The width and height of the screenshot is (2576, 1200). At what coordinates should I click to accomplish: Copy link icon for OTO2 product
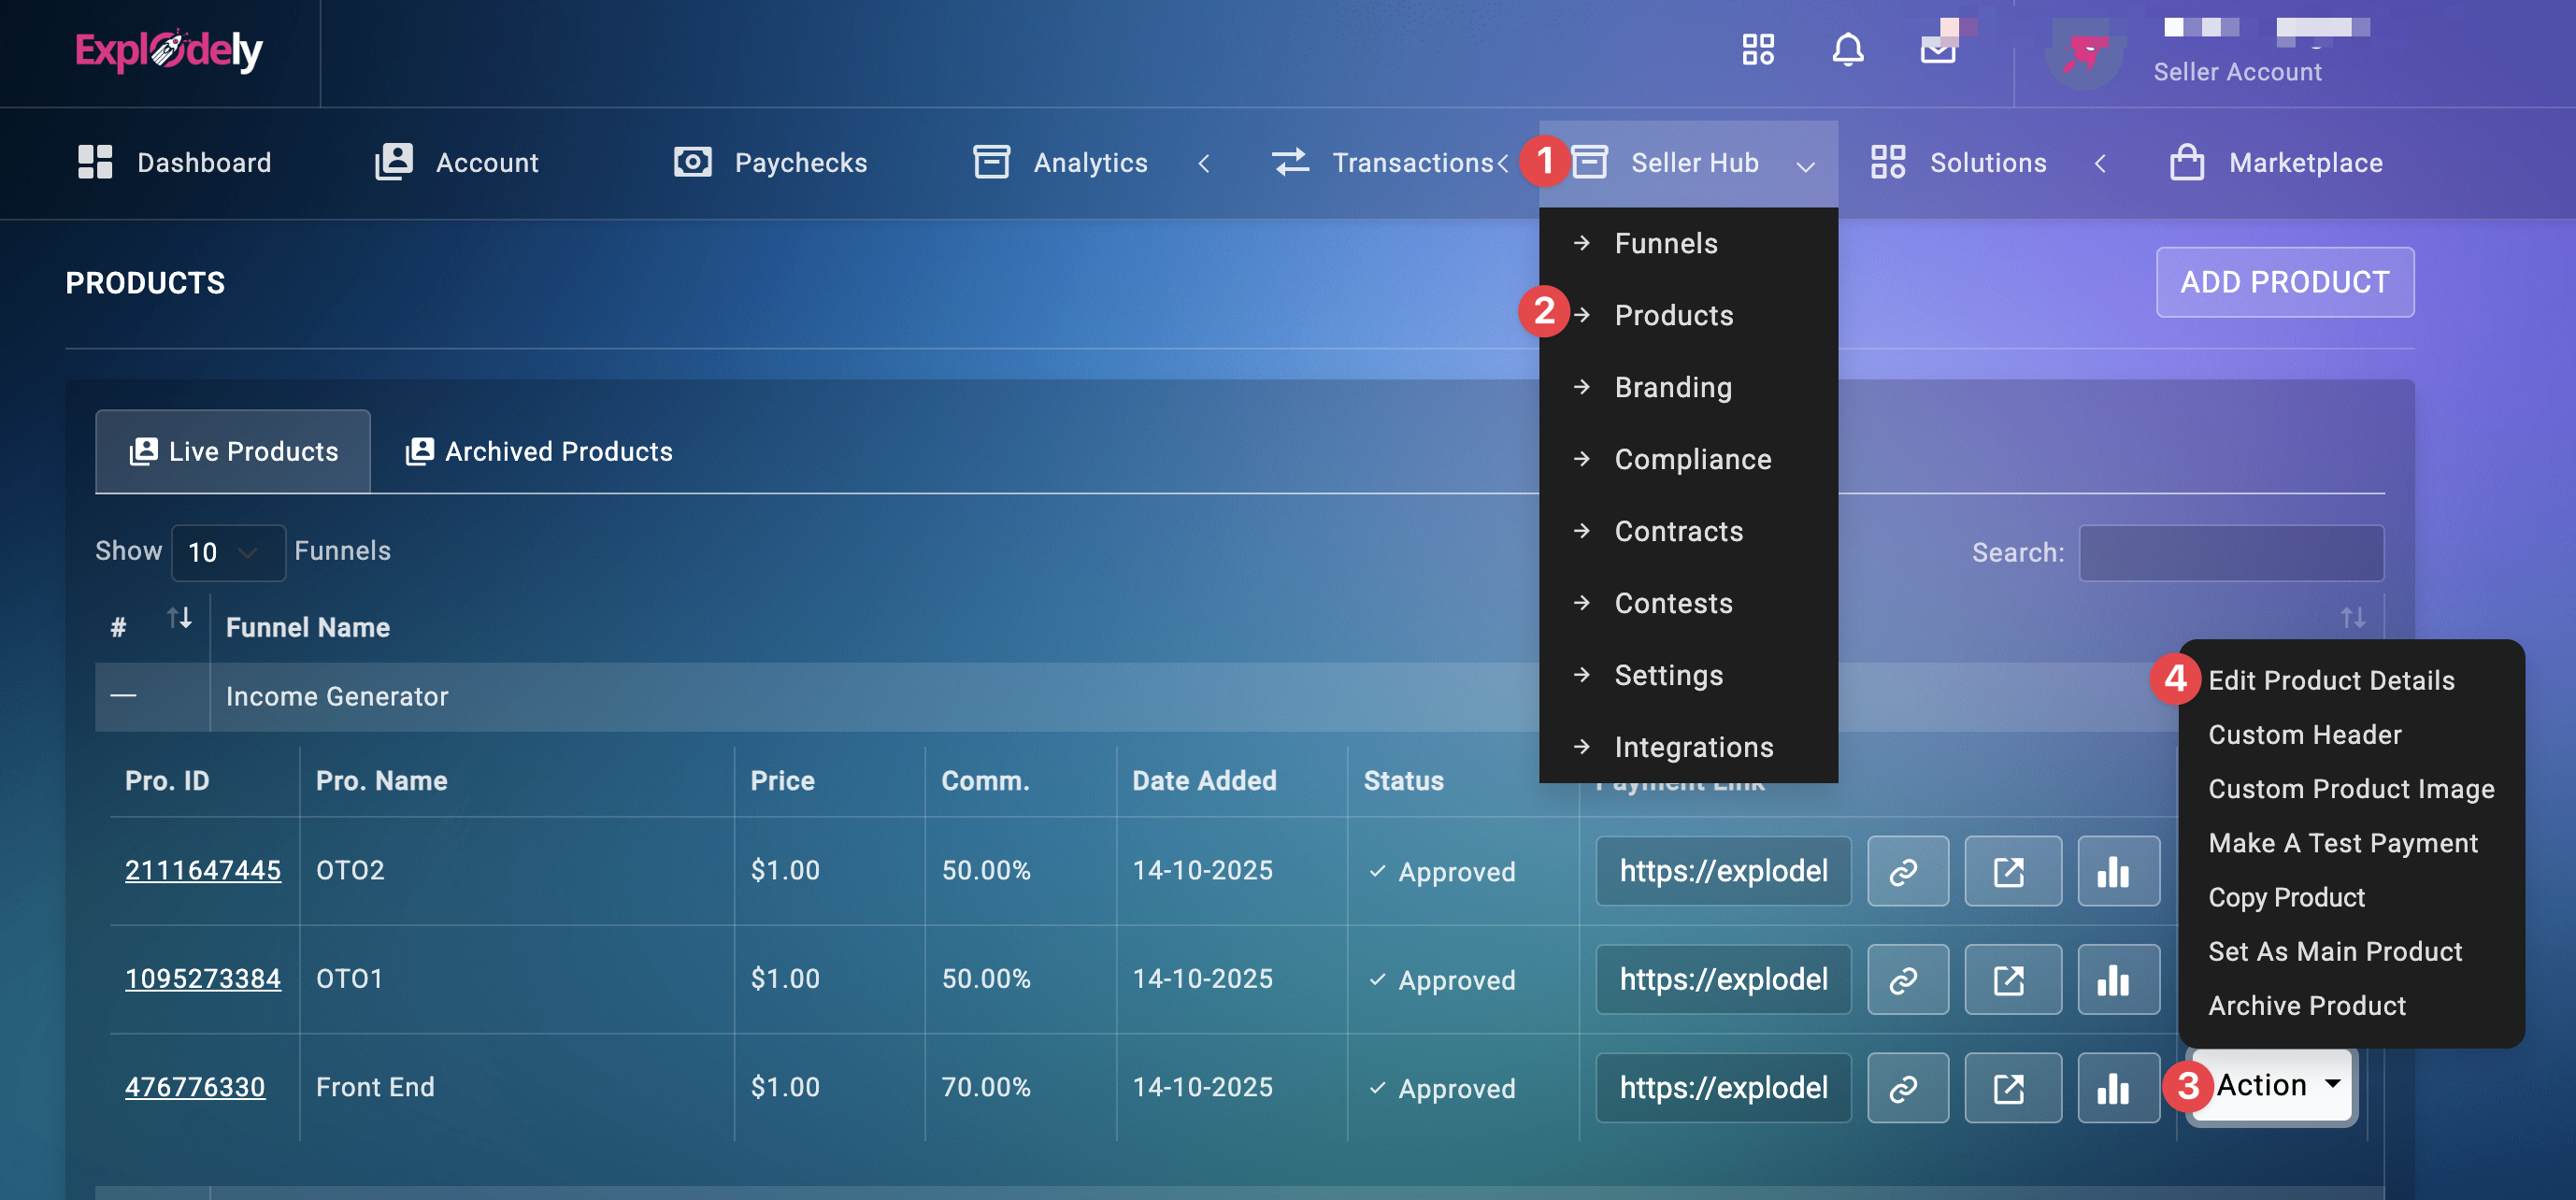coord(1907,871)
